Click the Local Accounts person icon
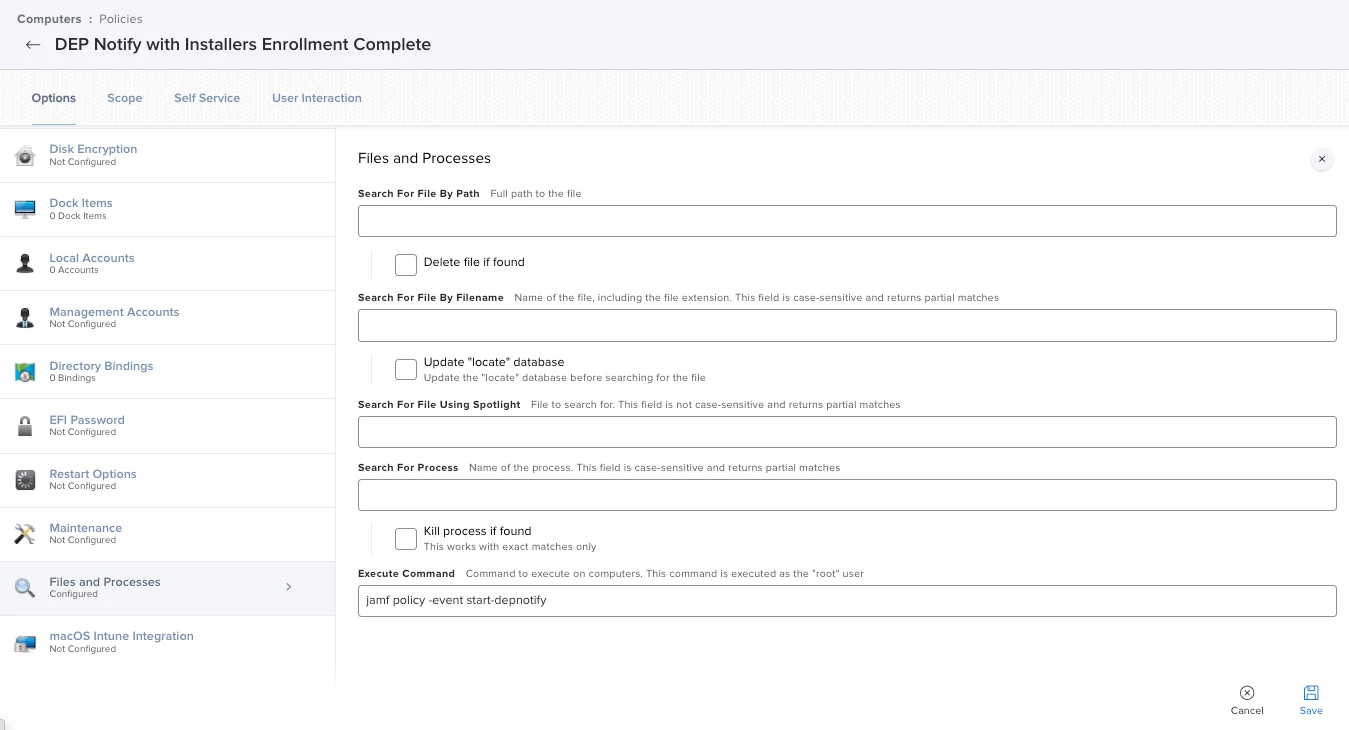Viewport: 1349px width, 730px height. point(25,263)
